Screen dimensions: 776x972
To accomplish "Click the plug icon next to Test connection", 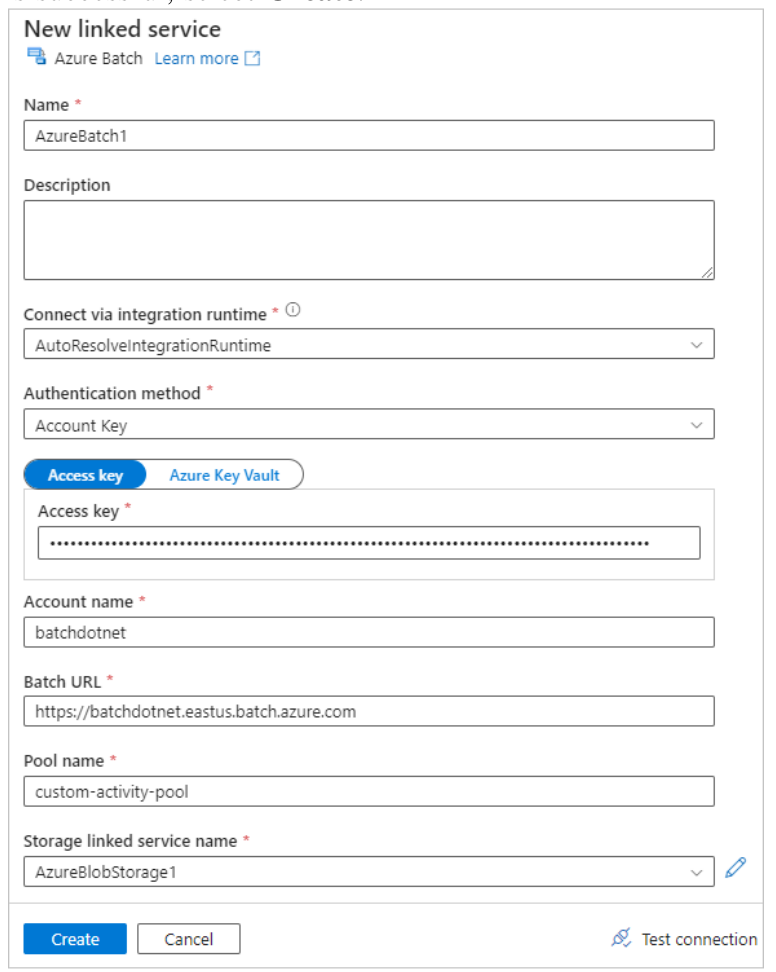I will pyautogui.click(x=623, y=939).
